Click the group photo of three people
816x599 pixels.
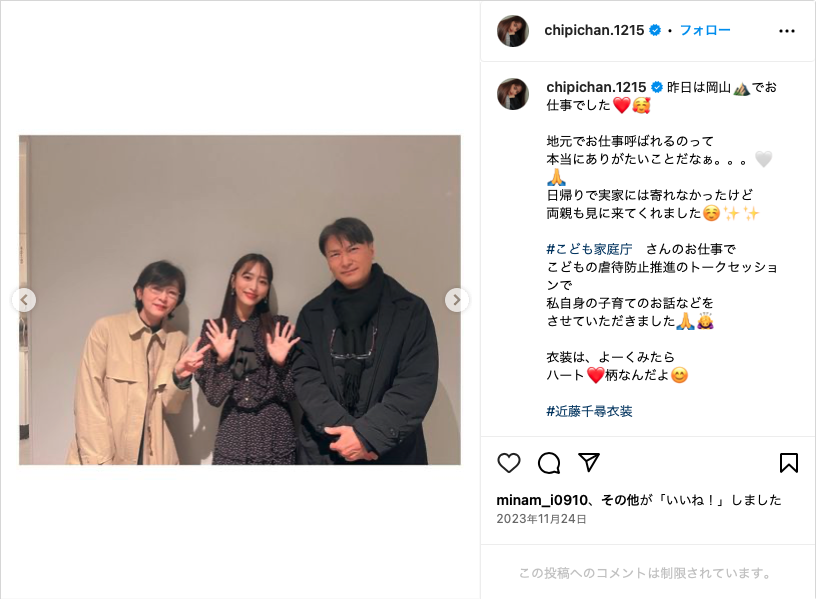click(240, 300)
